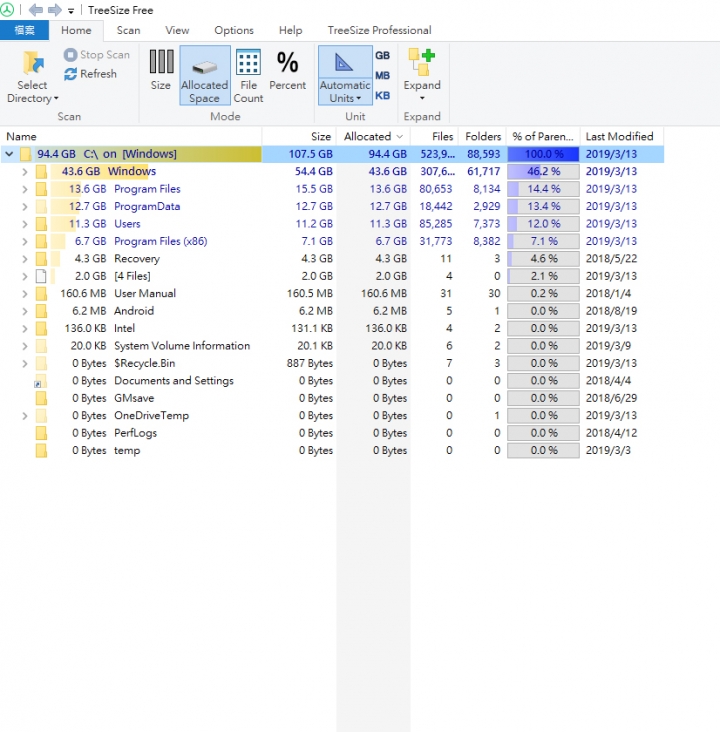Expand System Volume Information node
This screenshot has height=732, width=720.
pos(25,346)
